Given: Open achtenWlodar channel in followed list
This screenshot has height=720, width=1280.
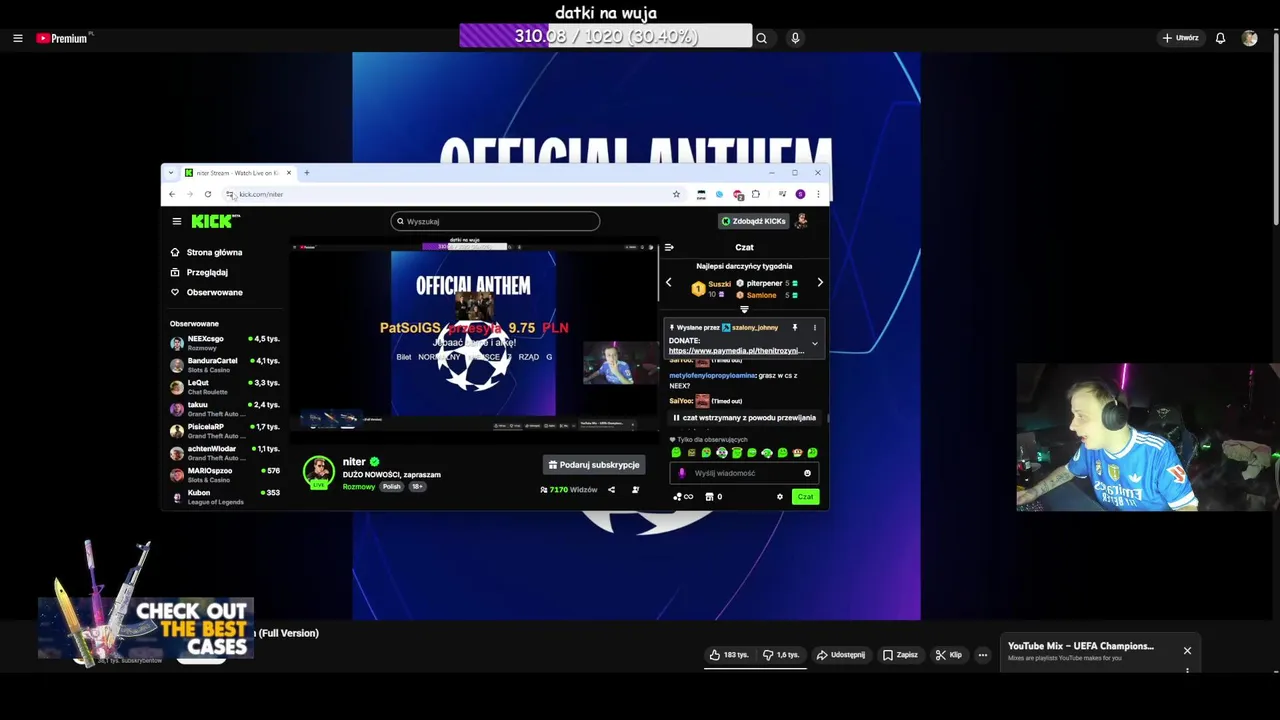Looking at the screenshot, I should pyautogui.click(x=225, y=453).
